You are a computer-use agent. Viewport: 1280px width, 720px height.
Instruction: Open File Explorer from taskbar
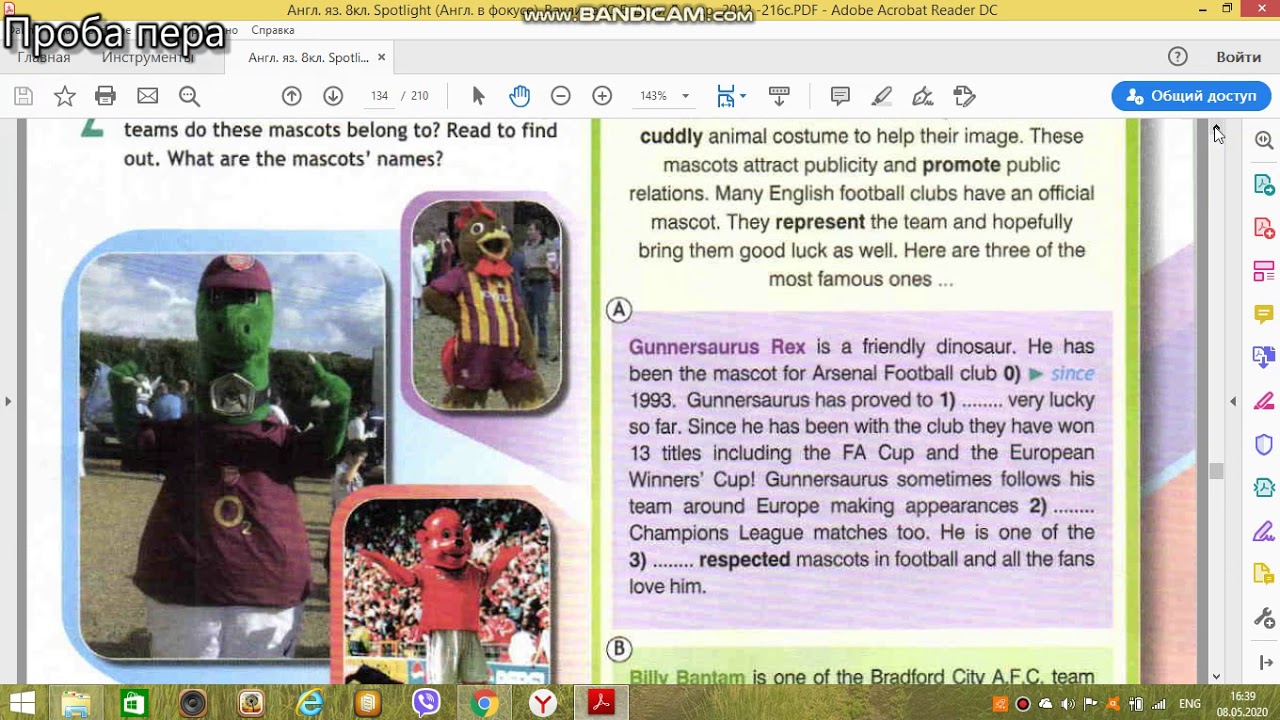[76, 704]
